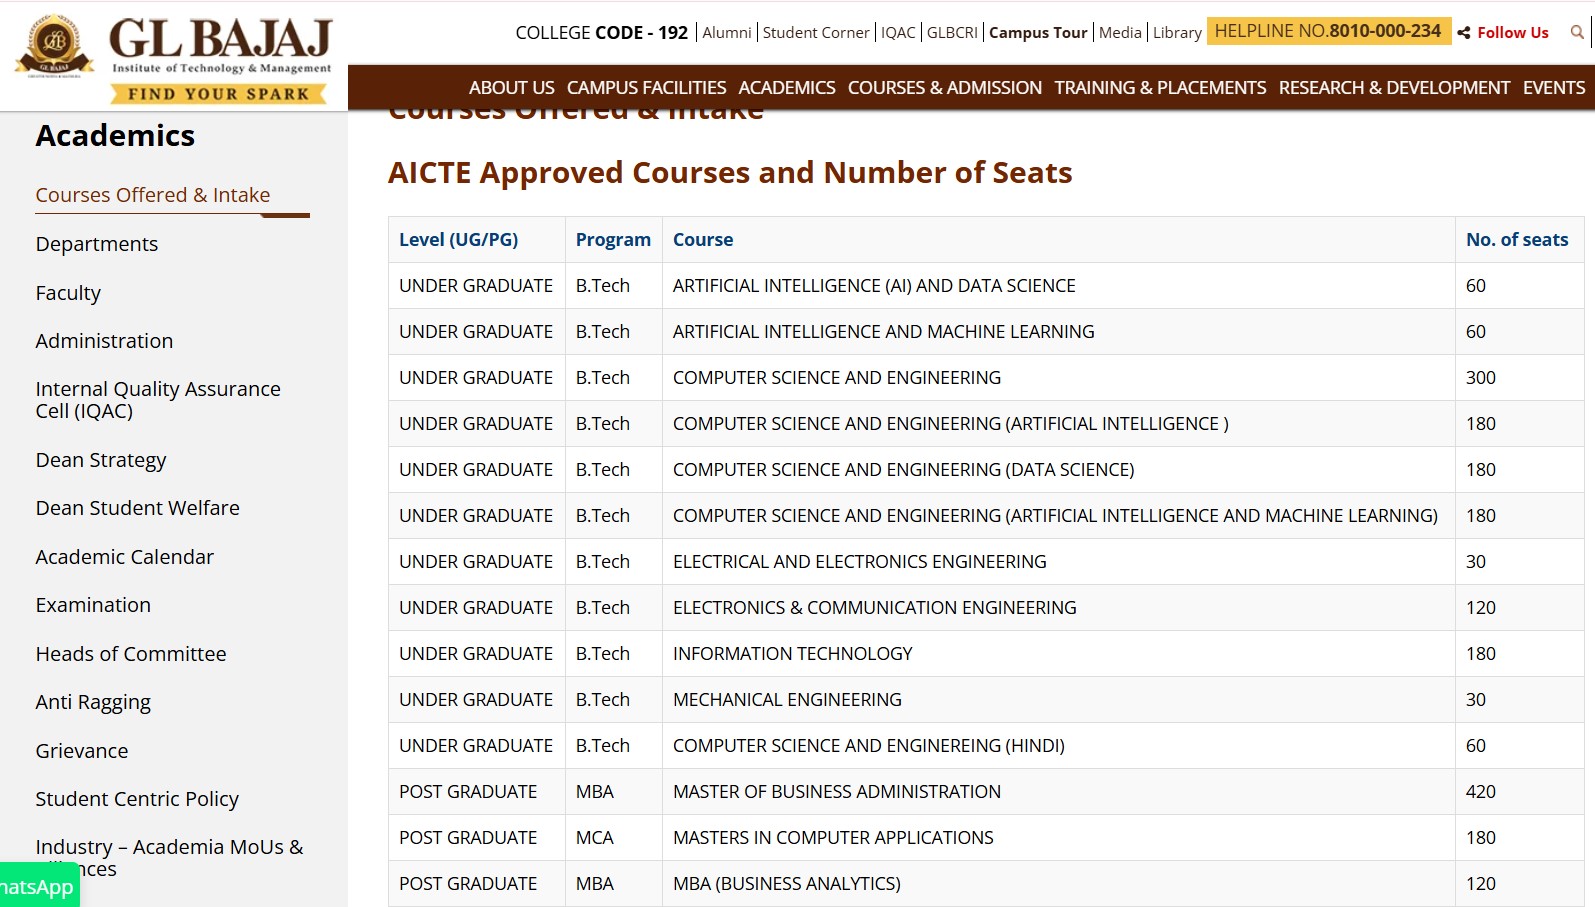Open the WhatsApp chat button

click(x=38, y=886)
